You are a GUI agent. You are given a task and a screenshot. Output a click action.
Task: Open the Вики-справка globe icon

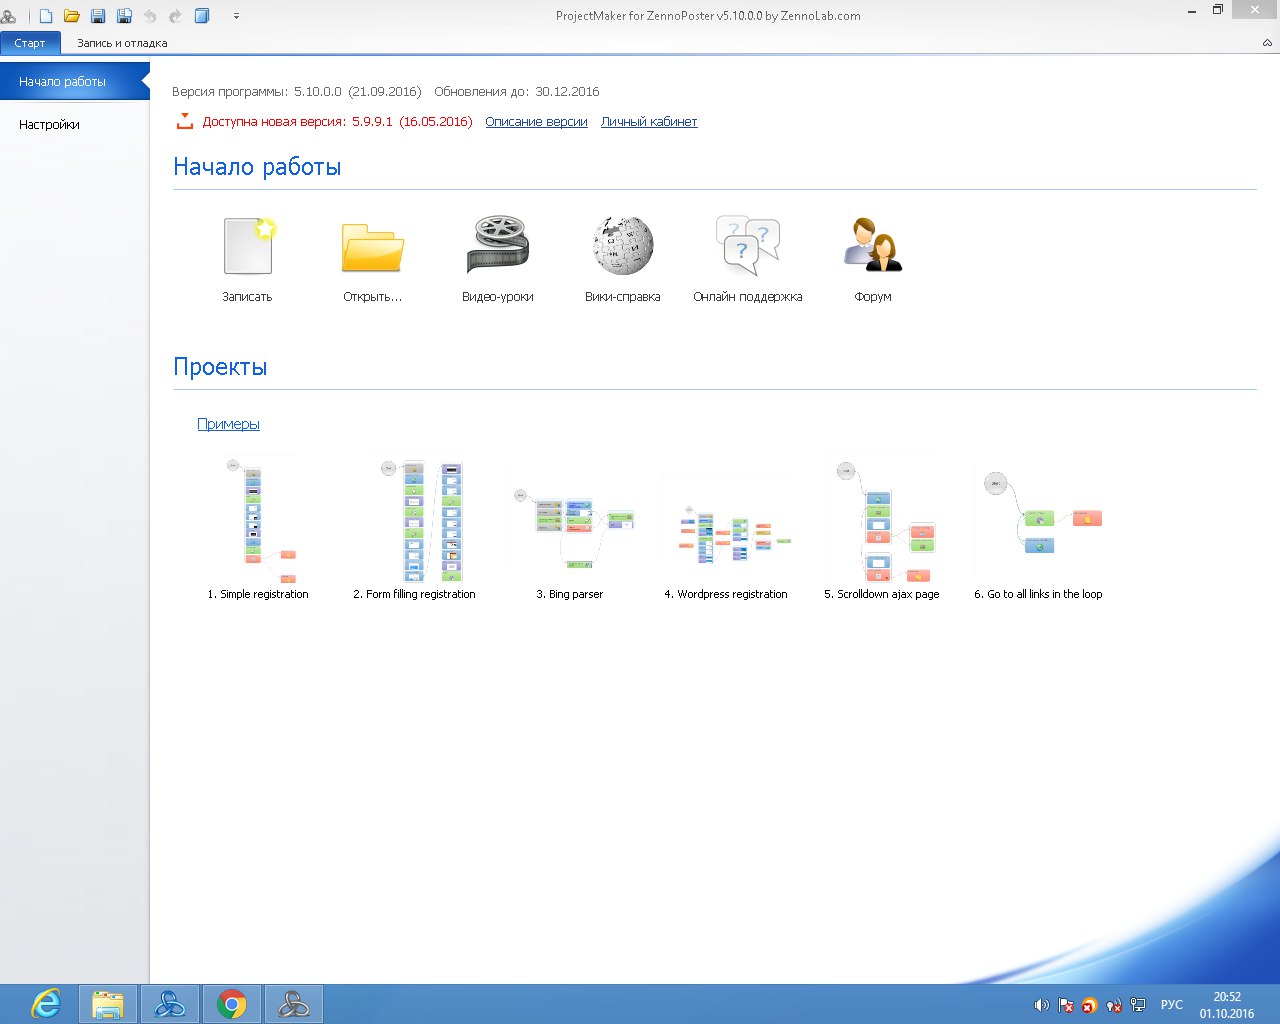623,245
